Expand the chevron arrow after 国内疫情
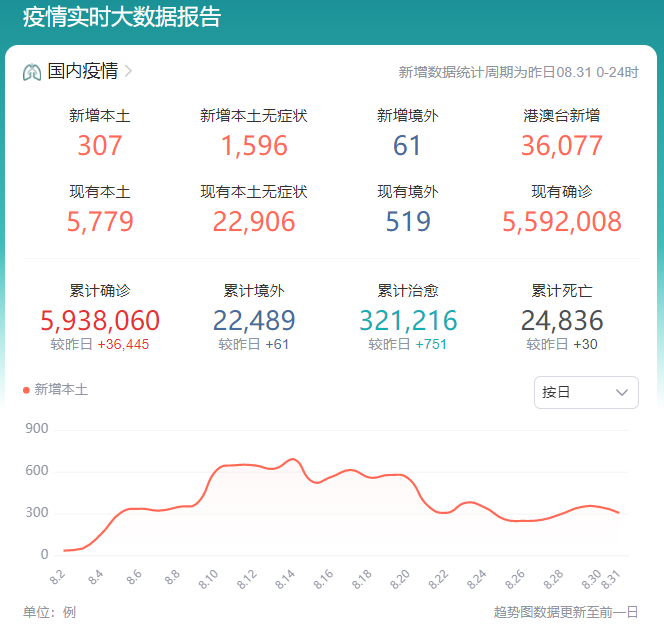The width and height of the screenshot is (664, 630). (x=128, y=71)
